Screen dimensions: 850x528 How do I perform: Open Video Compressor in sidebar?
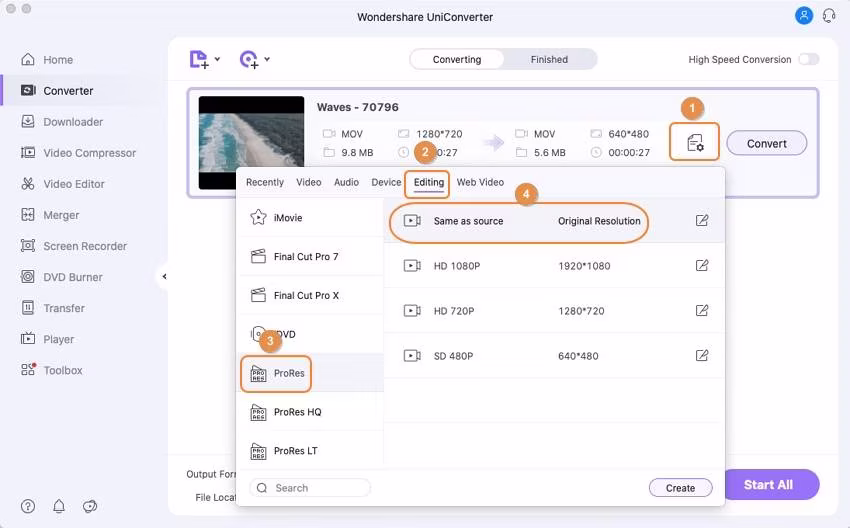click(x=78, y=153)
